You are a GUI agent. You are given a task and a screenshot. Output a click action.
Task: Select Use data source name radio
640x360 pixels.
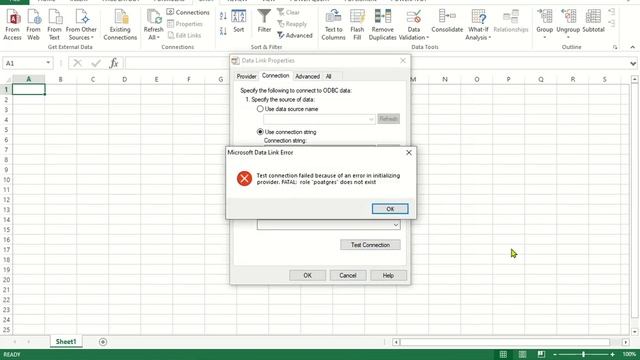(x=260, y=109)
